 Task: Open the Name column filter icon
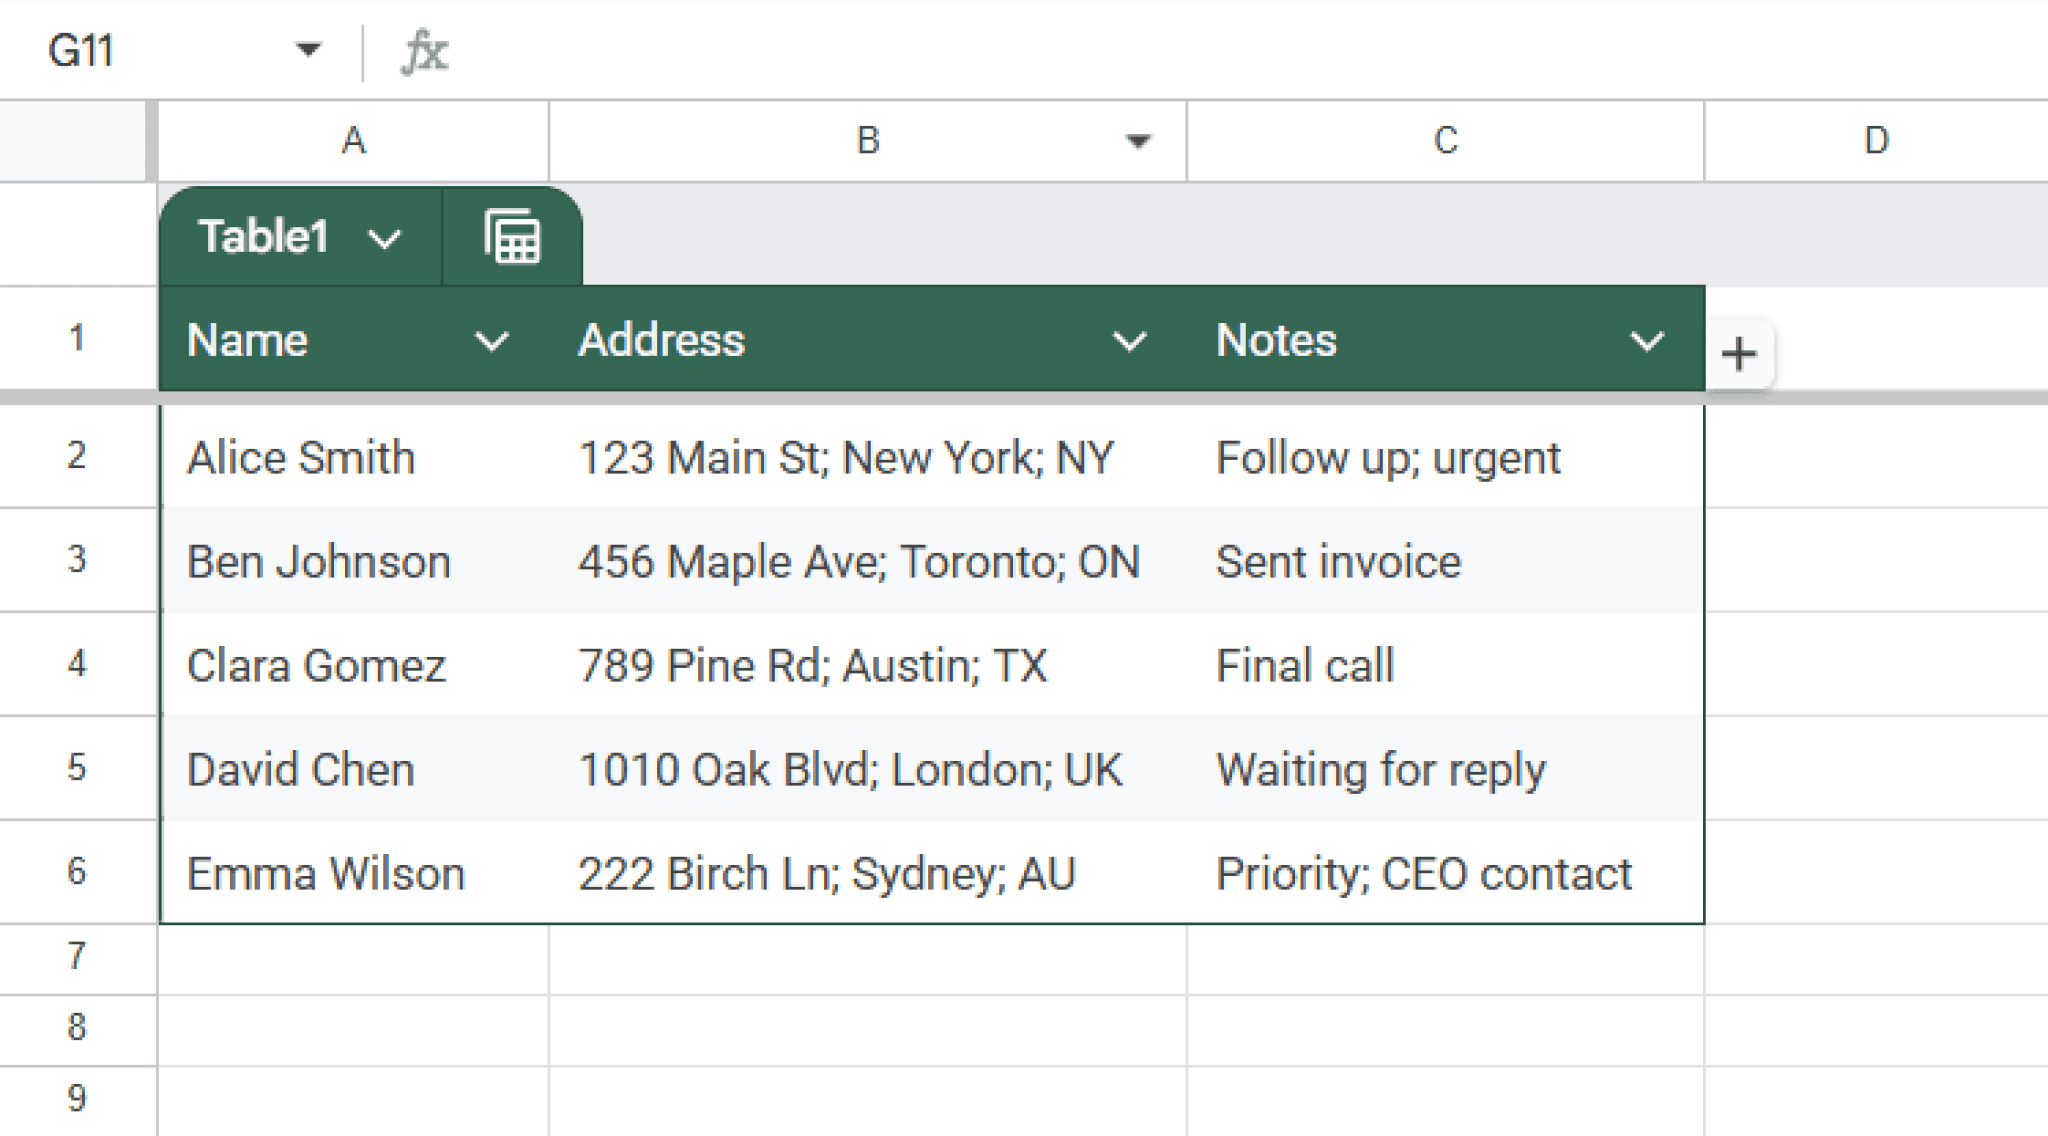[491, 341]
